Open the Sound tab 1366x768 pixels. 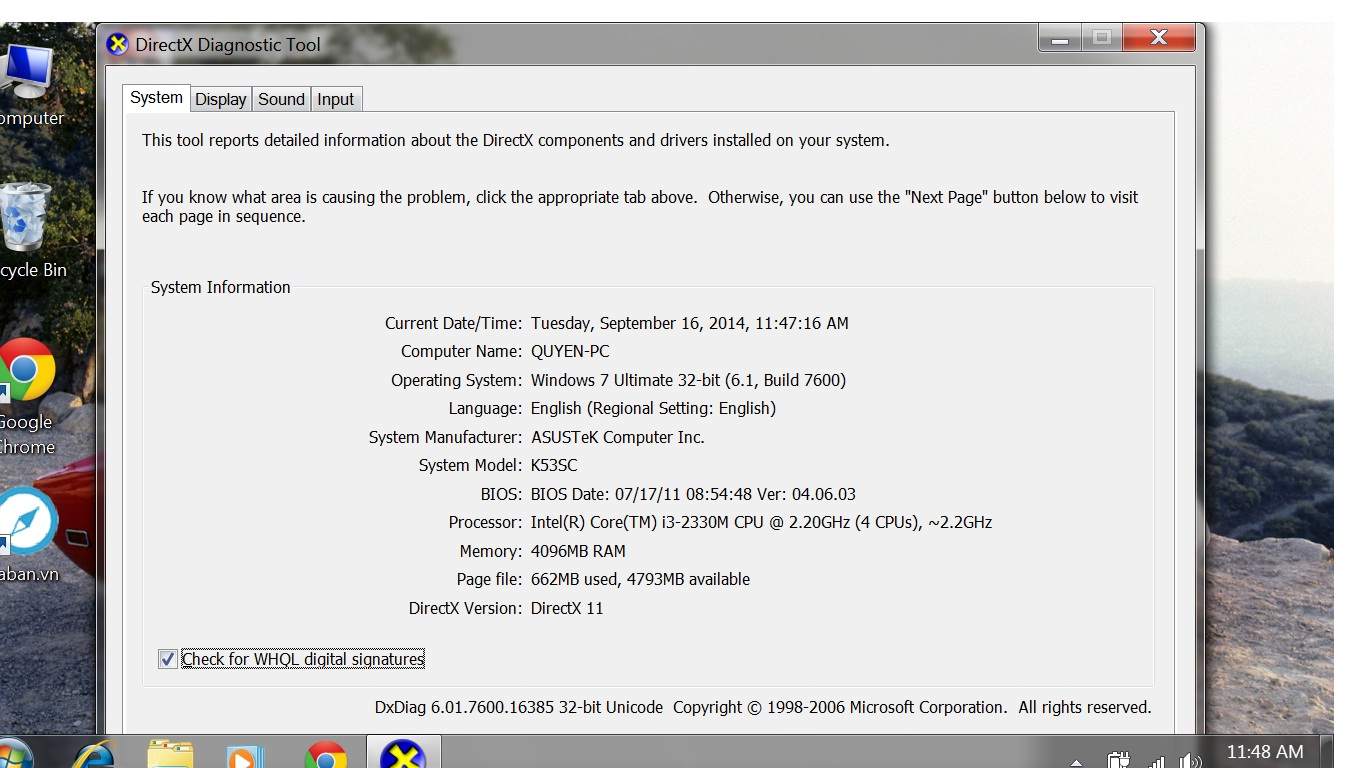pos(281,99)
